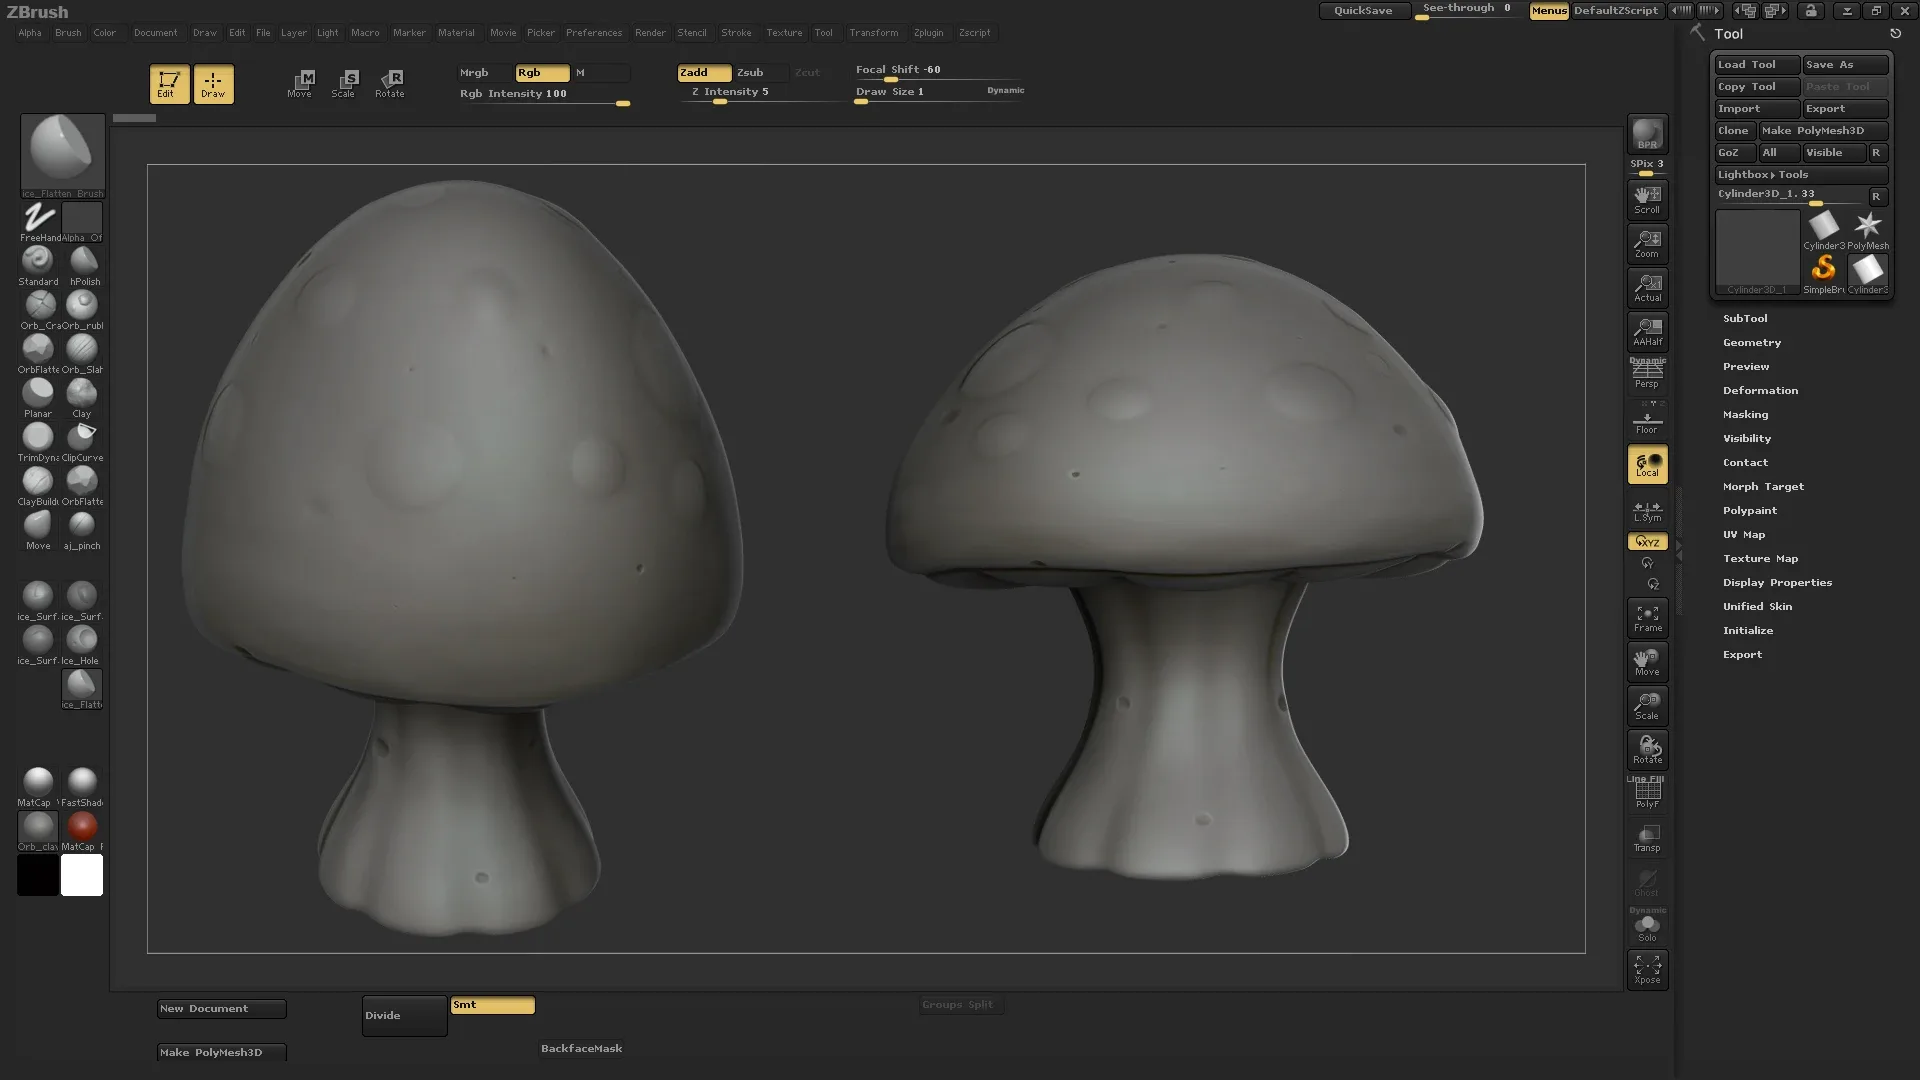Click the Make PolyMesh3D button
This screenshot has height=1080, width=1920.
tap(1822, 129)
